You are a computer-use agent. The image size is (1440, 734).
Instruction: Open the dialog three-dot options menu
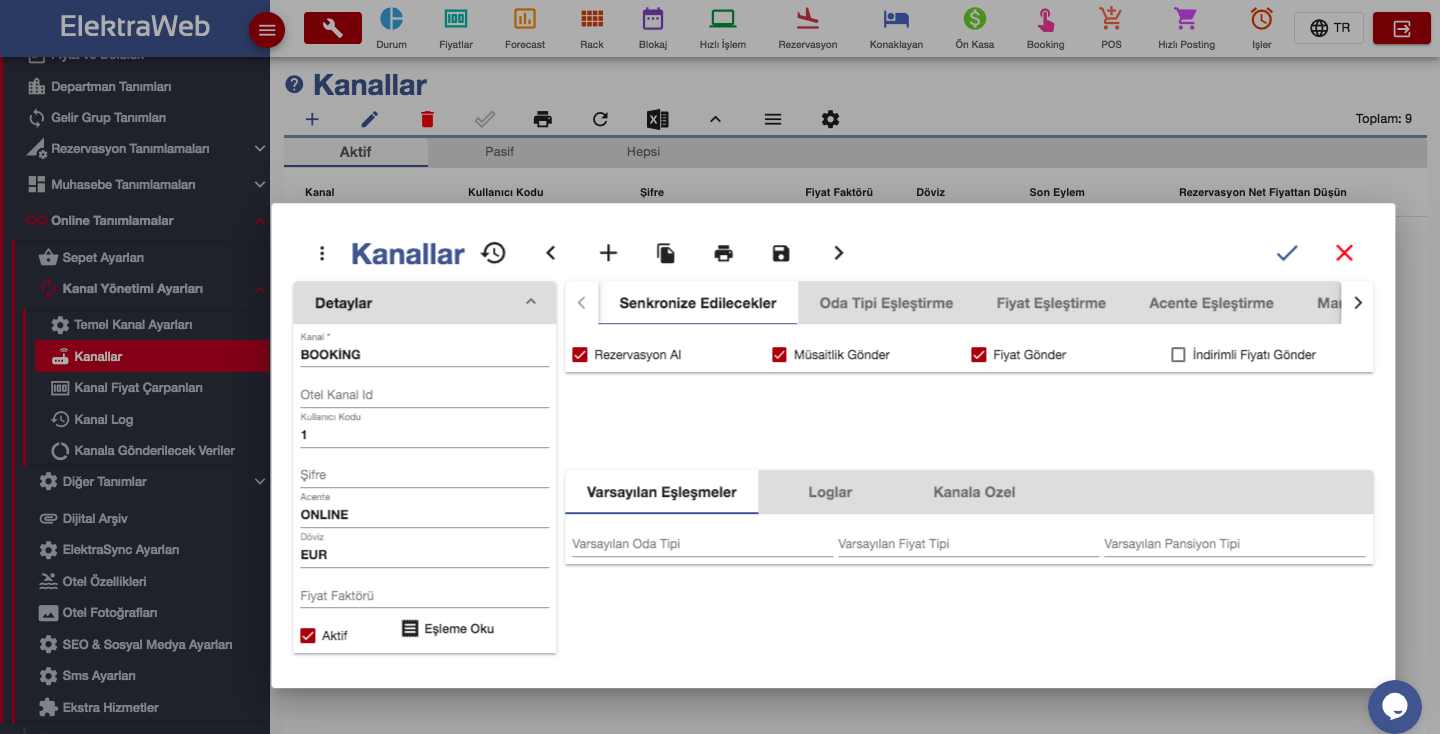tap(322, 253)
